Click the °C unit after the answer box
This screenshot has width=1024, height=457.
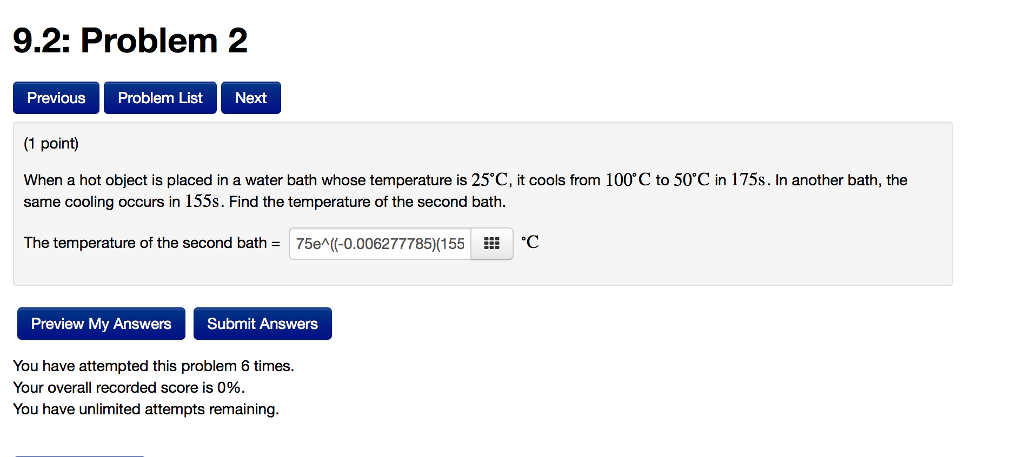point(530,243)
